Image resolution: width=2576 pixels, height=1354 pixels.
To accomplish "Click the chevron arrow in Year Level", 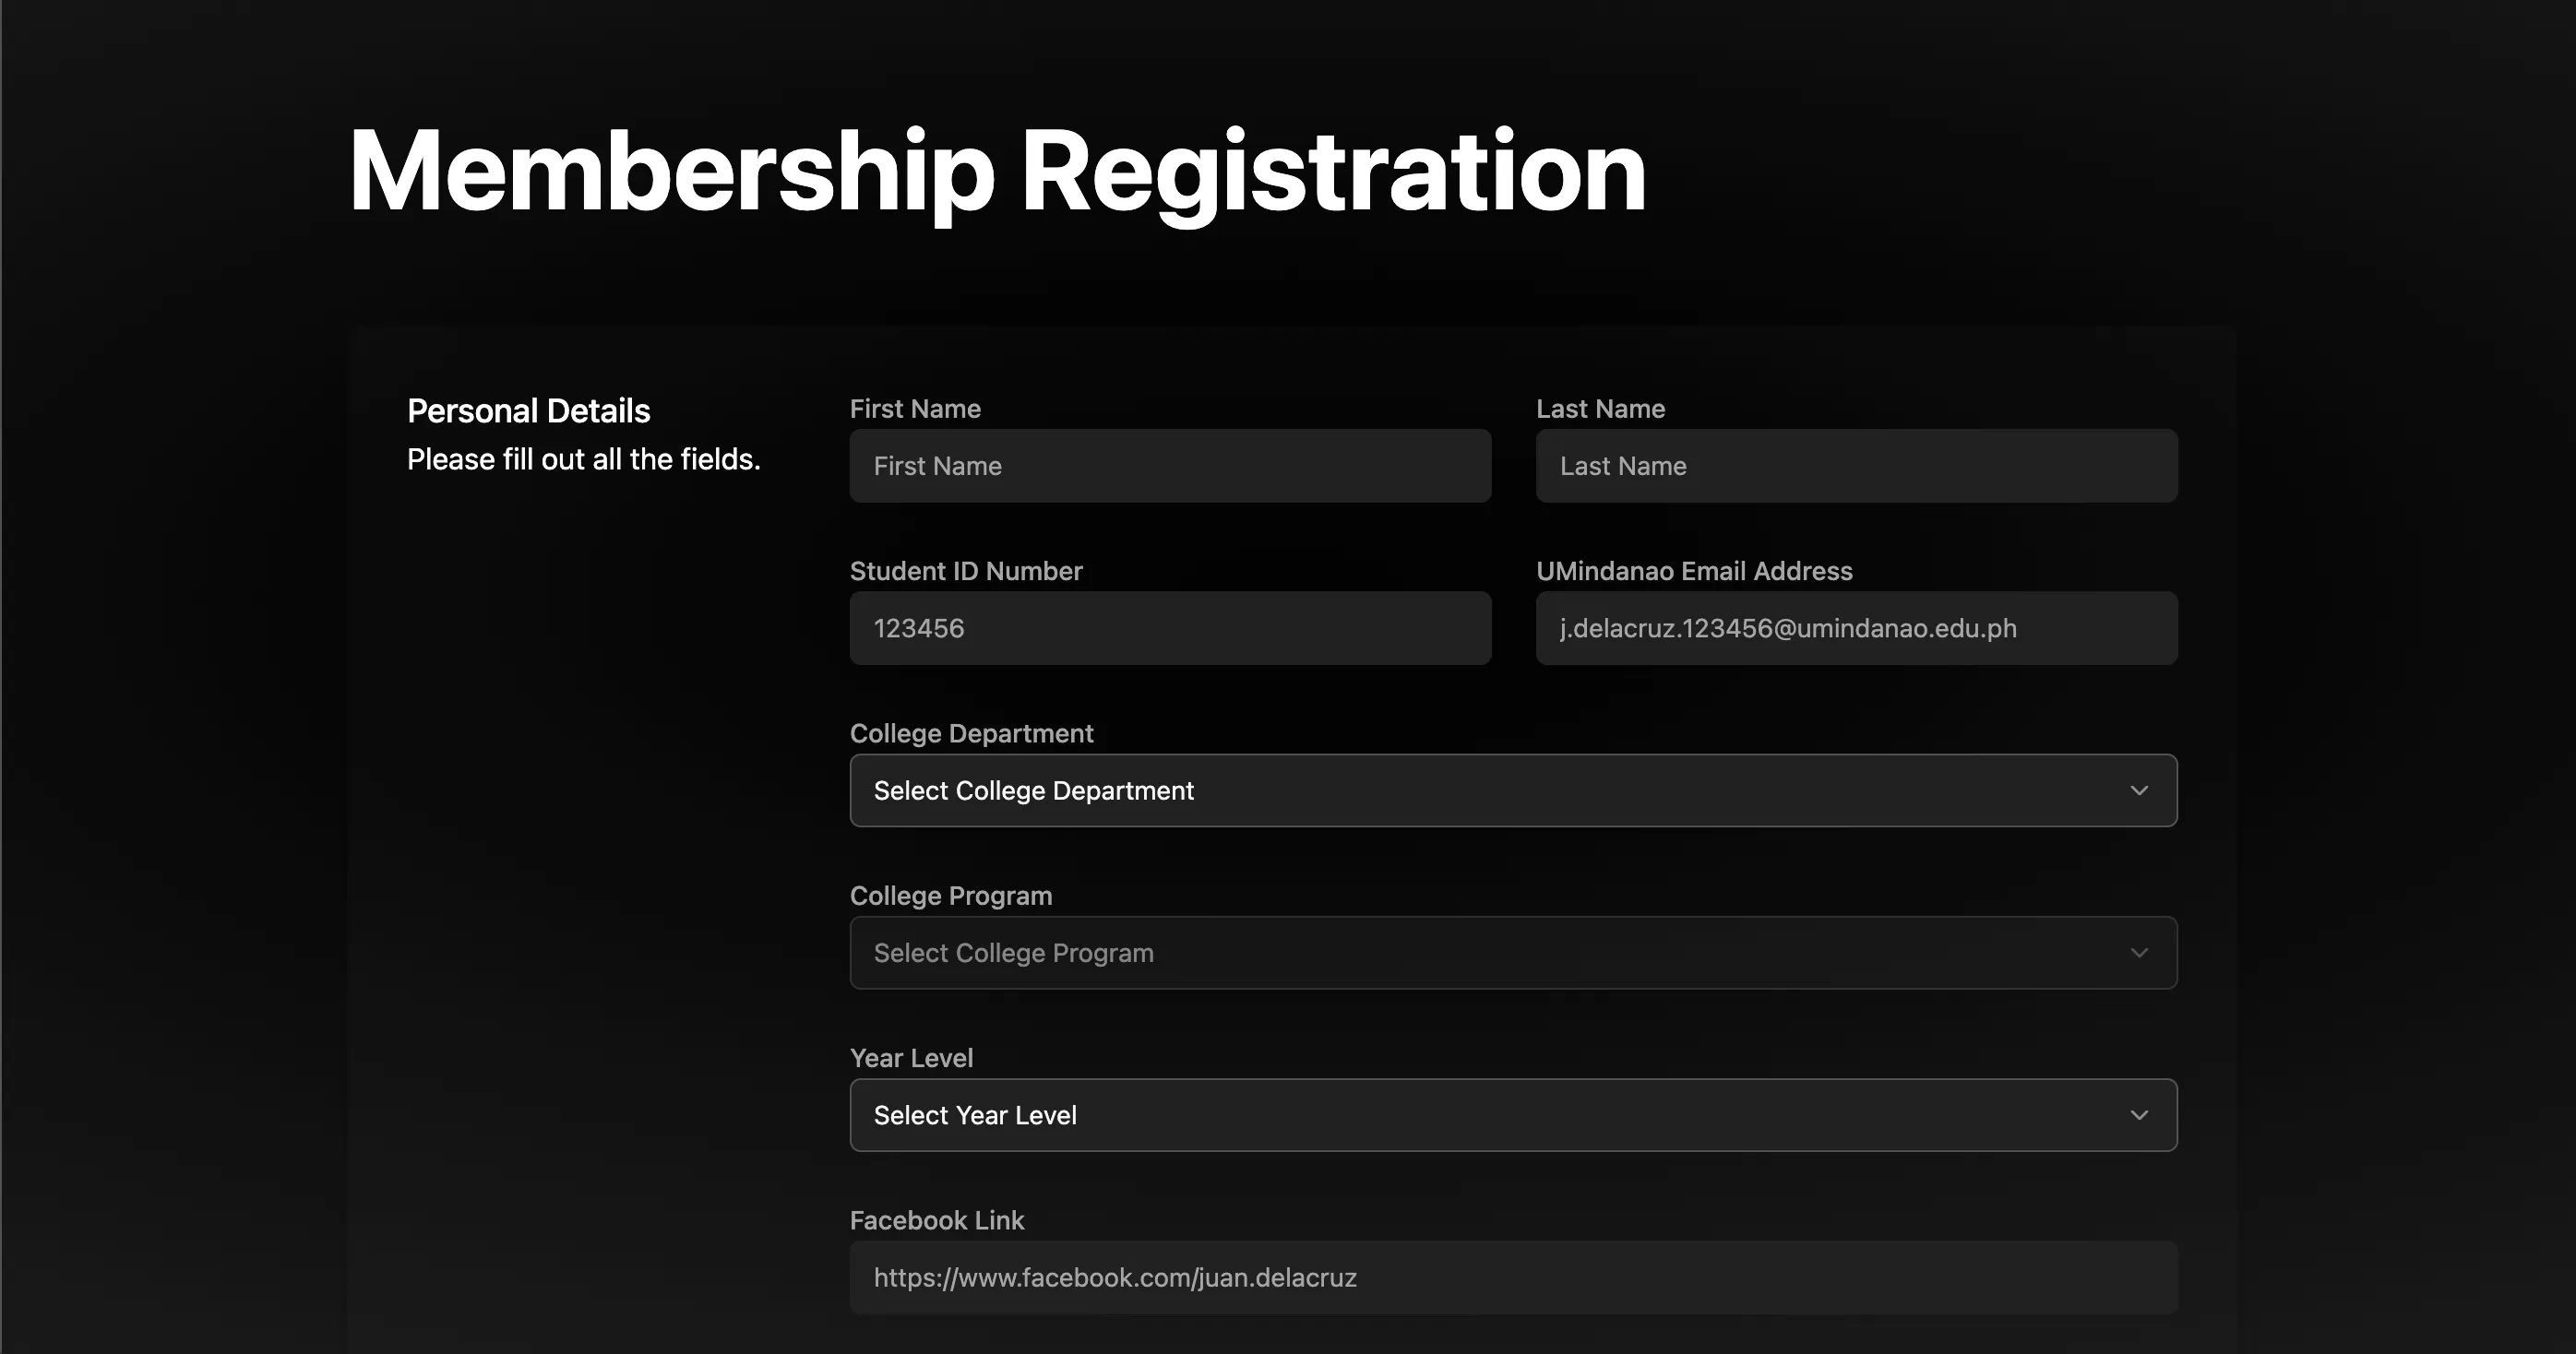I will [2139, 1115].
